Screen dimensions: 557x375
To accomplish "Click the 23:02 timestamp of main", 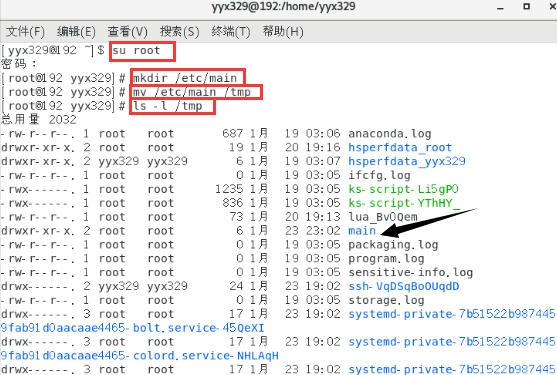I will (323, 231).
